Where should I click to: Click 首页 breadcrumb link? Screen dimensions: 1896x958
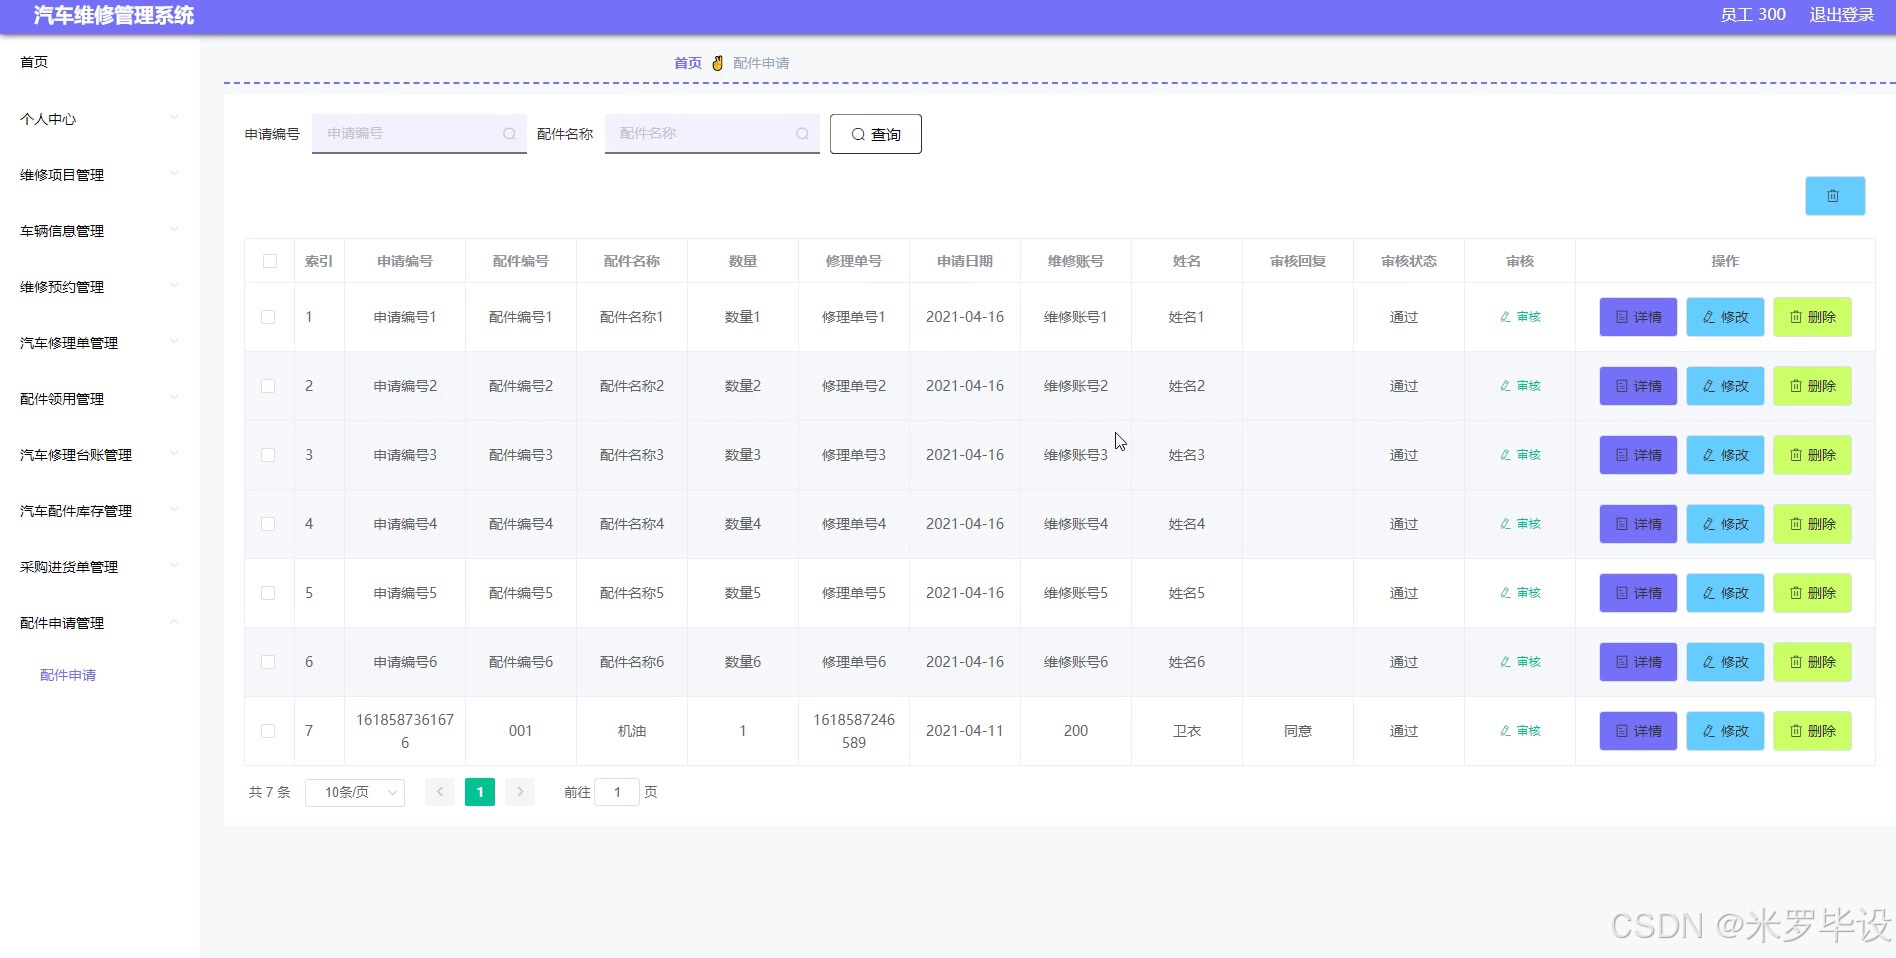coord(688,63)
